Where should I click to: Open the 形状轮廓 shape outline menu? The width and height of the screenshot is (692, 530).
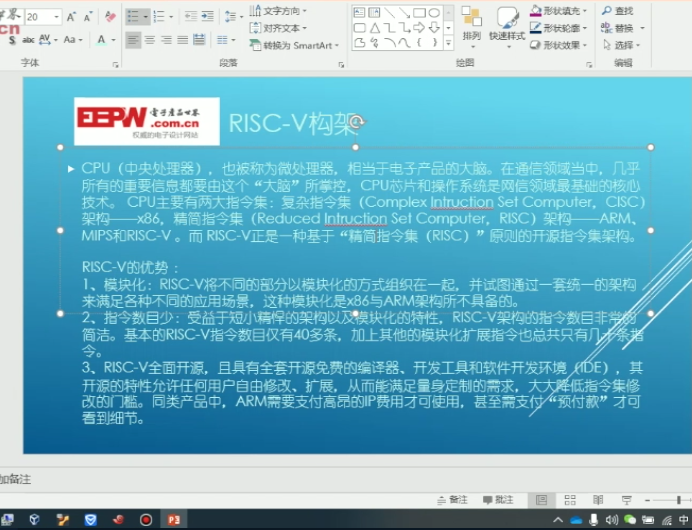tap(559, 28)
